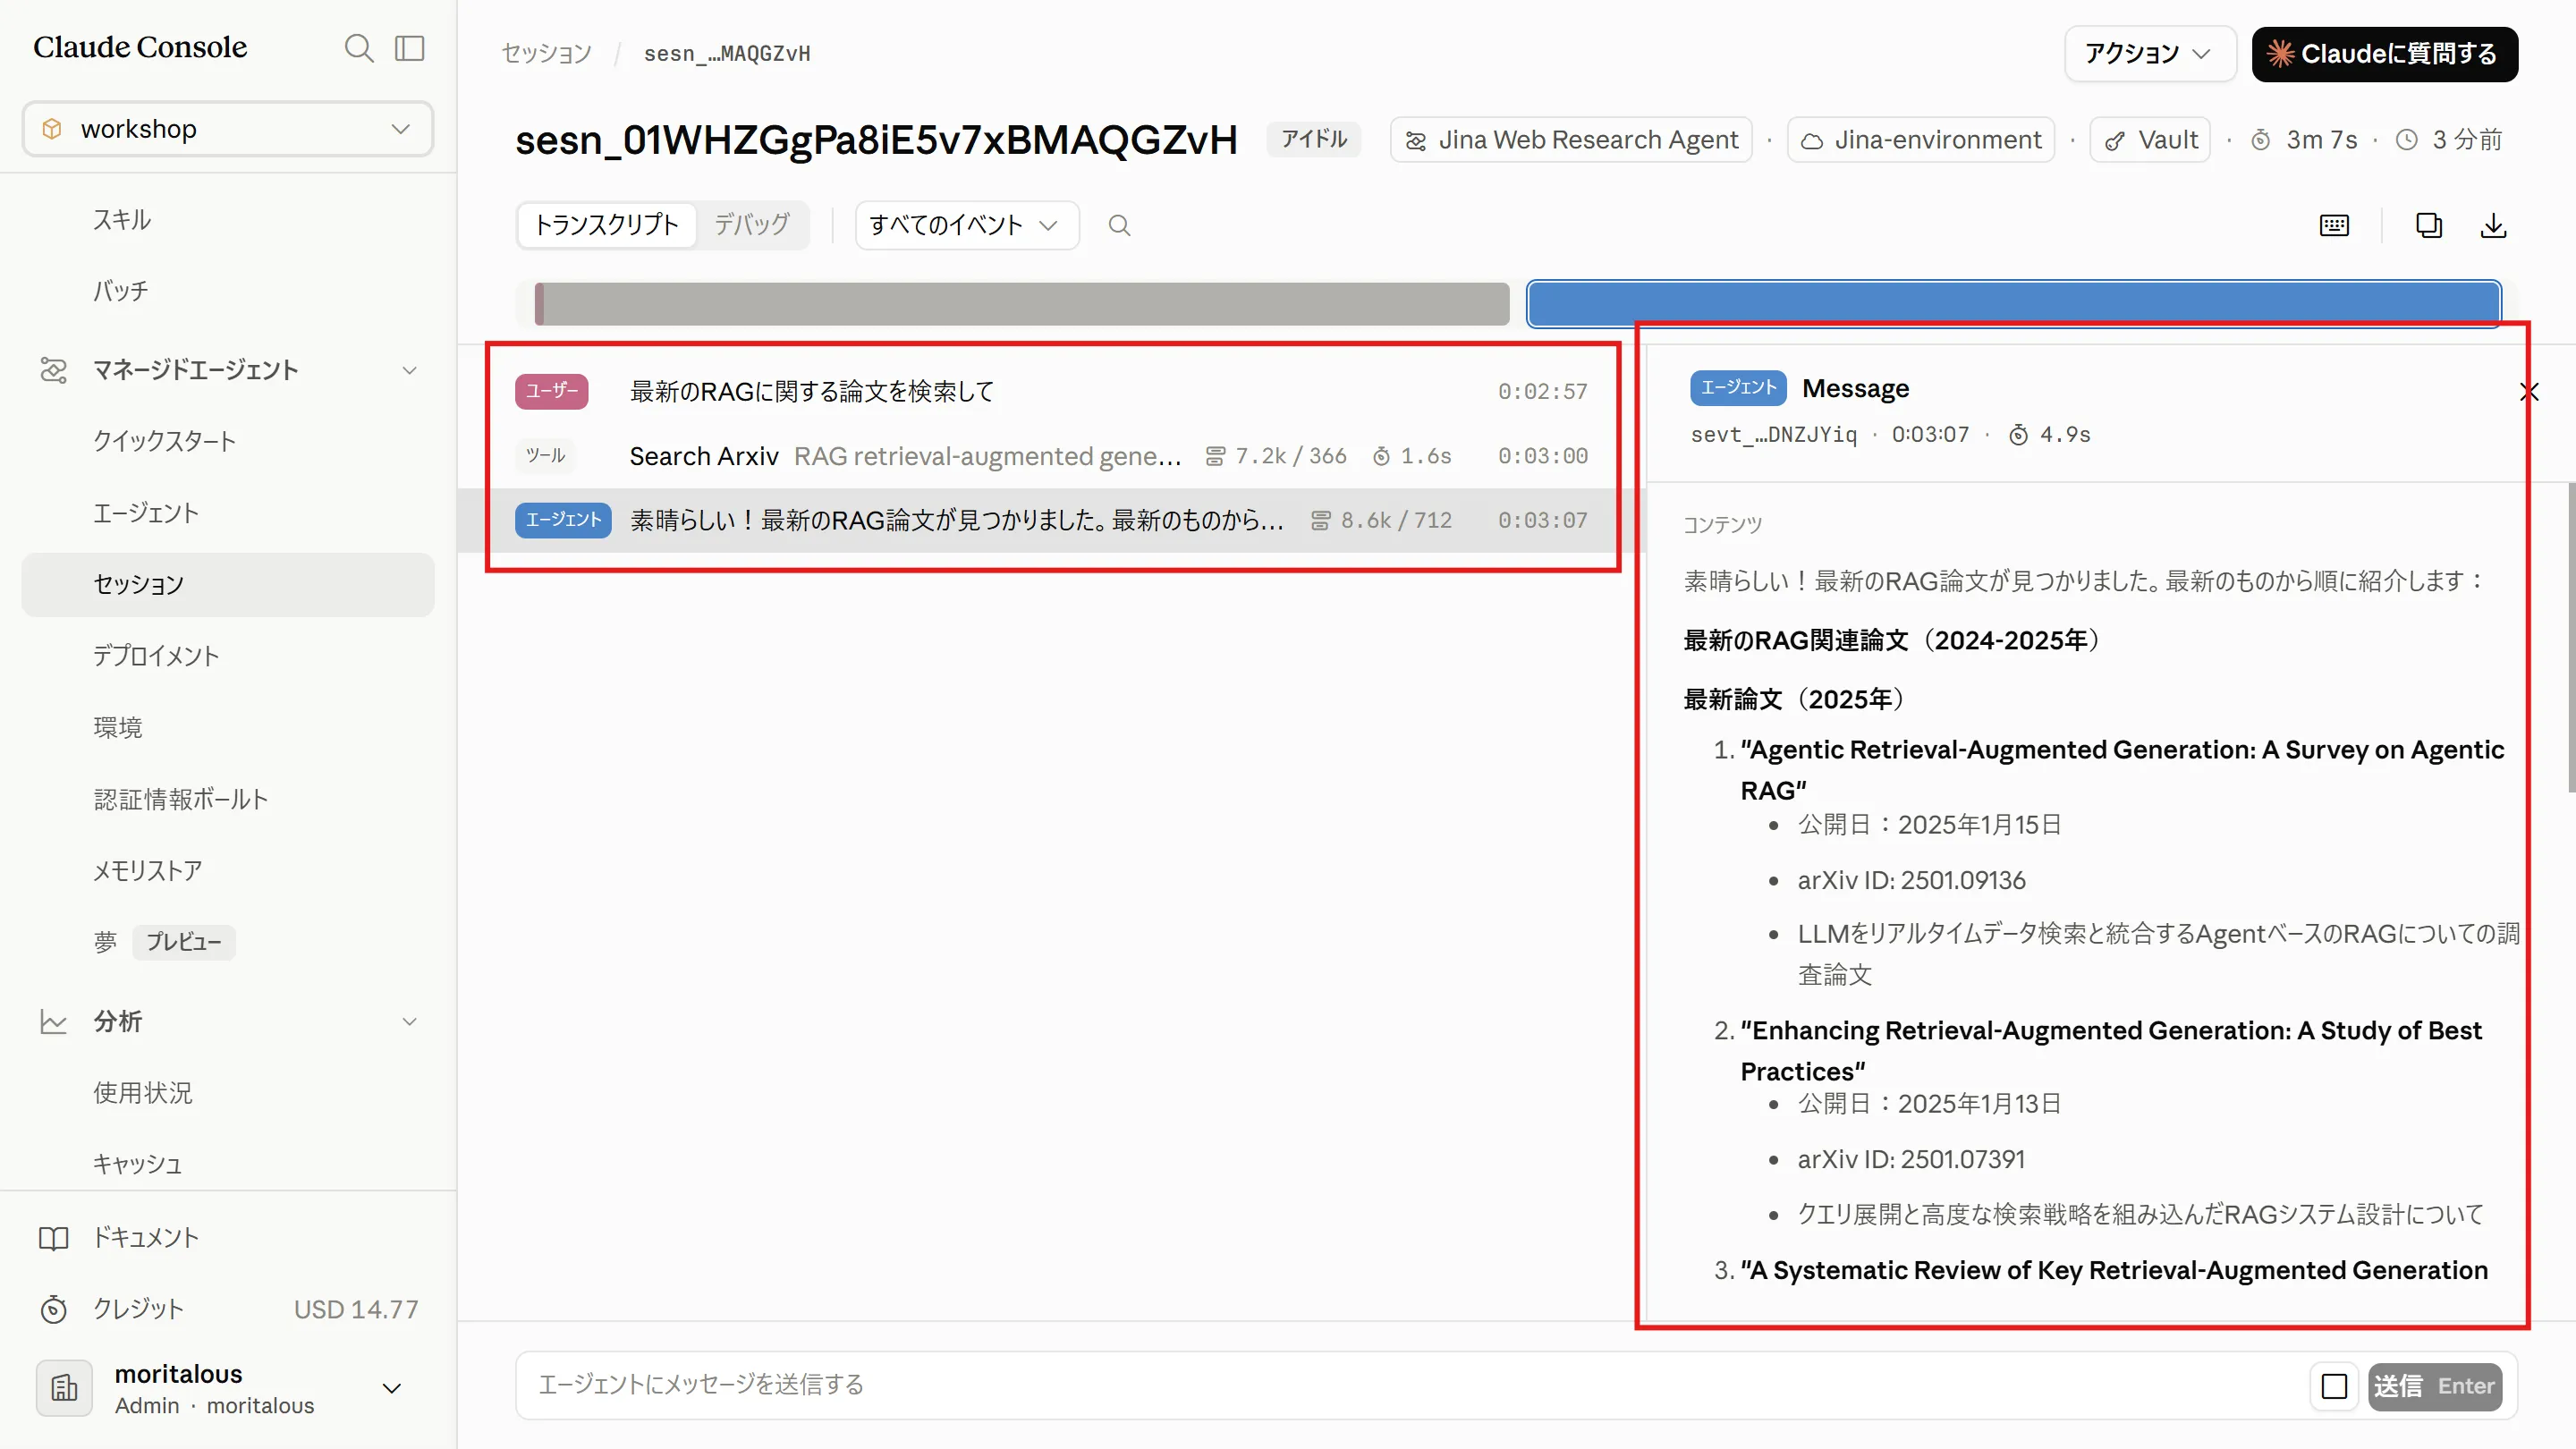
Task: Click token count 7.2k / 366
Action: coord(1276,456)
